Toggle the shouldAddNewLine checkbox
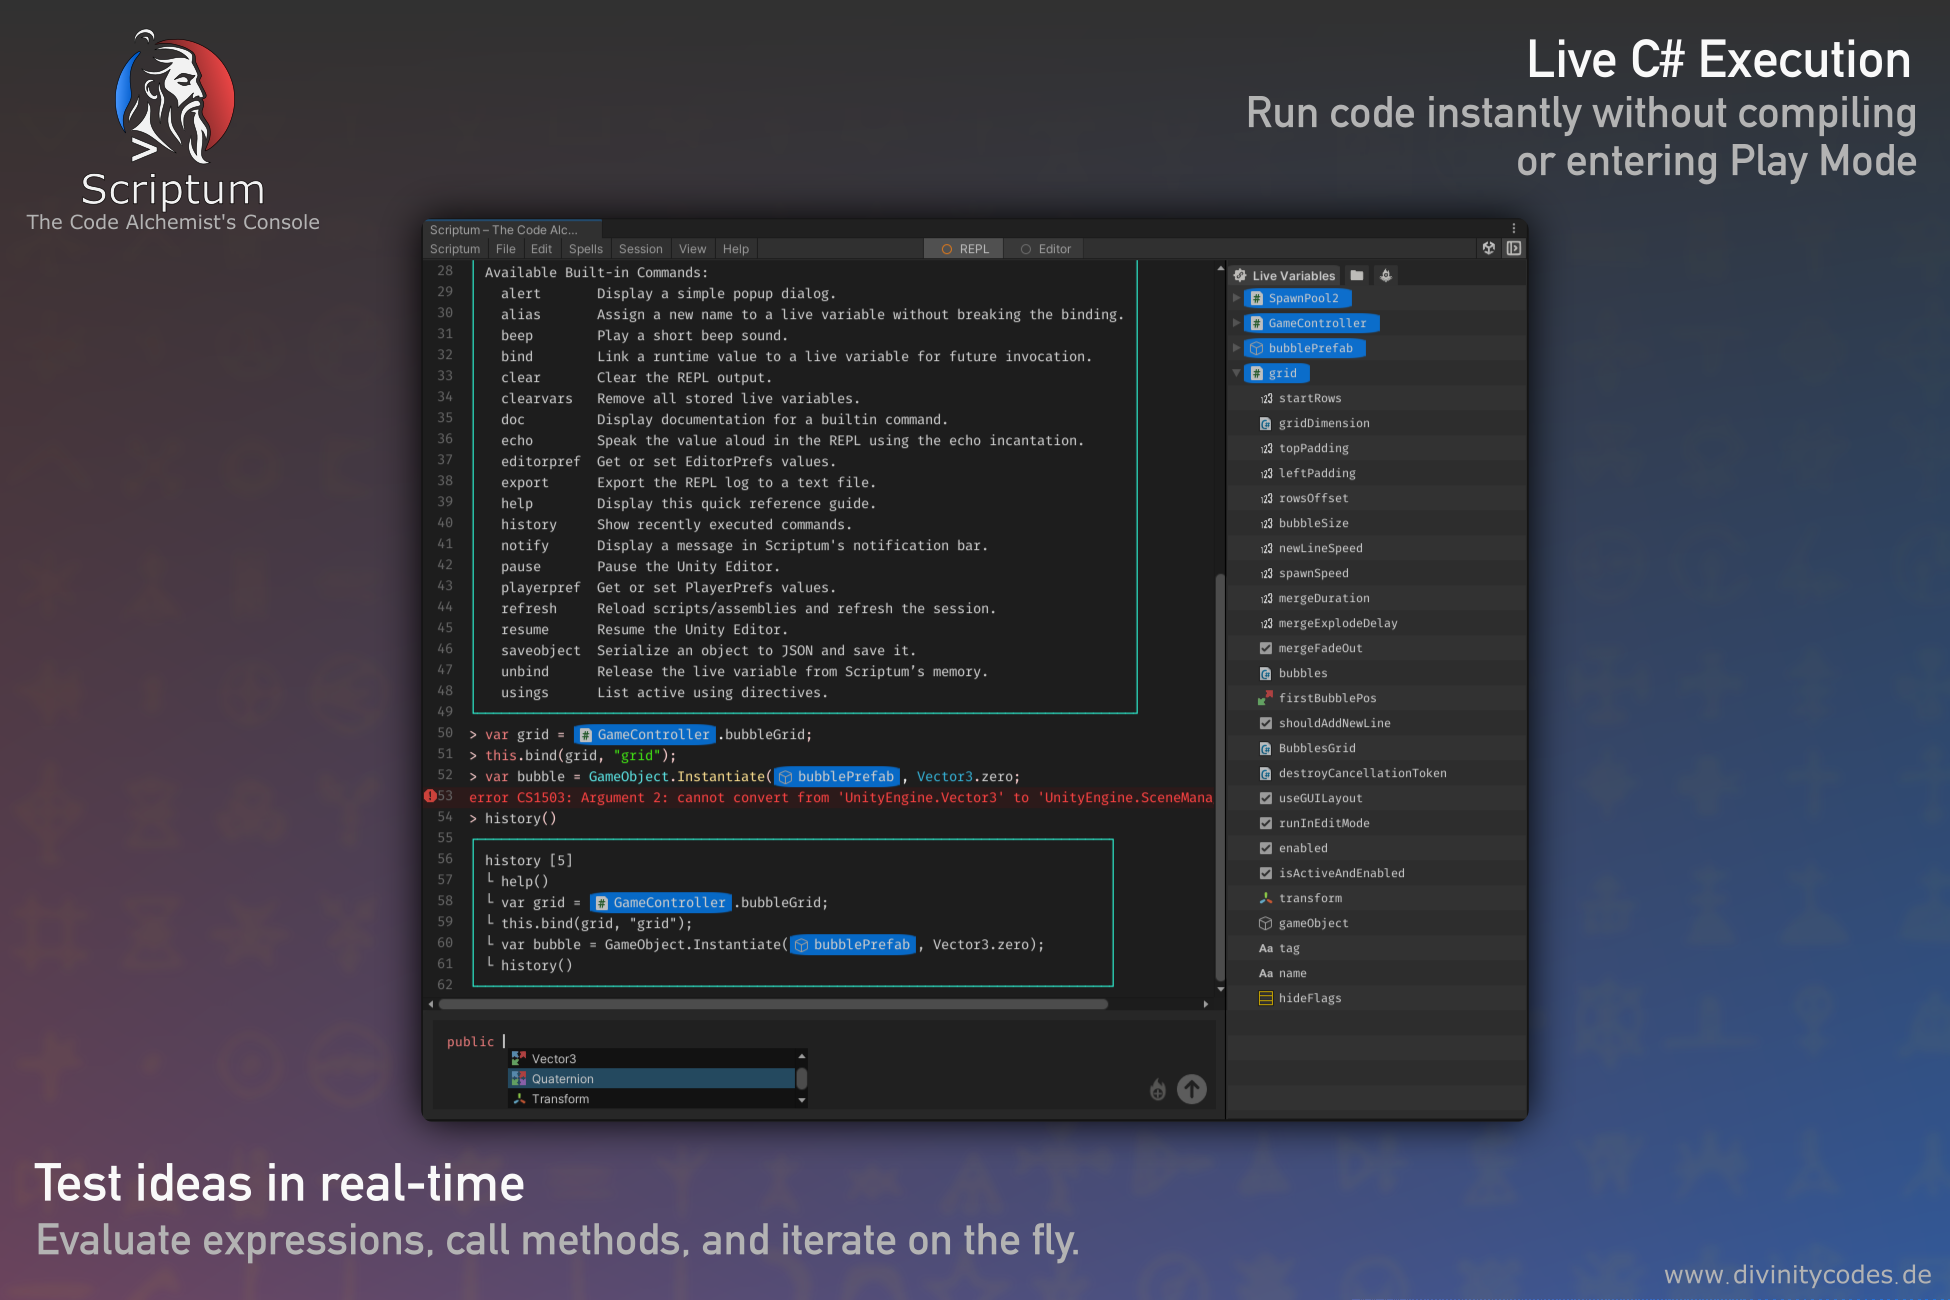The image size is (1950, 1300). (1266, 723)
